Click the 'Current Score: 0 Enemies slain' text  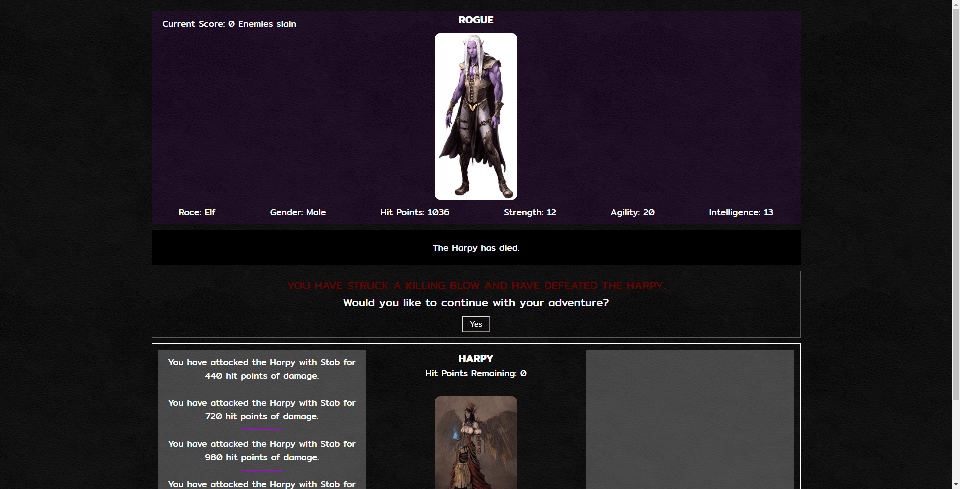pyautogui.click(x=229, y=24)
